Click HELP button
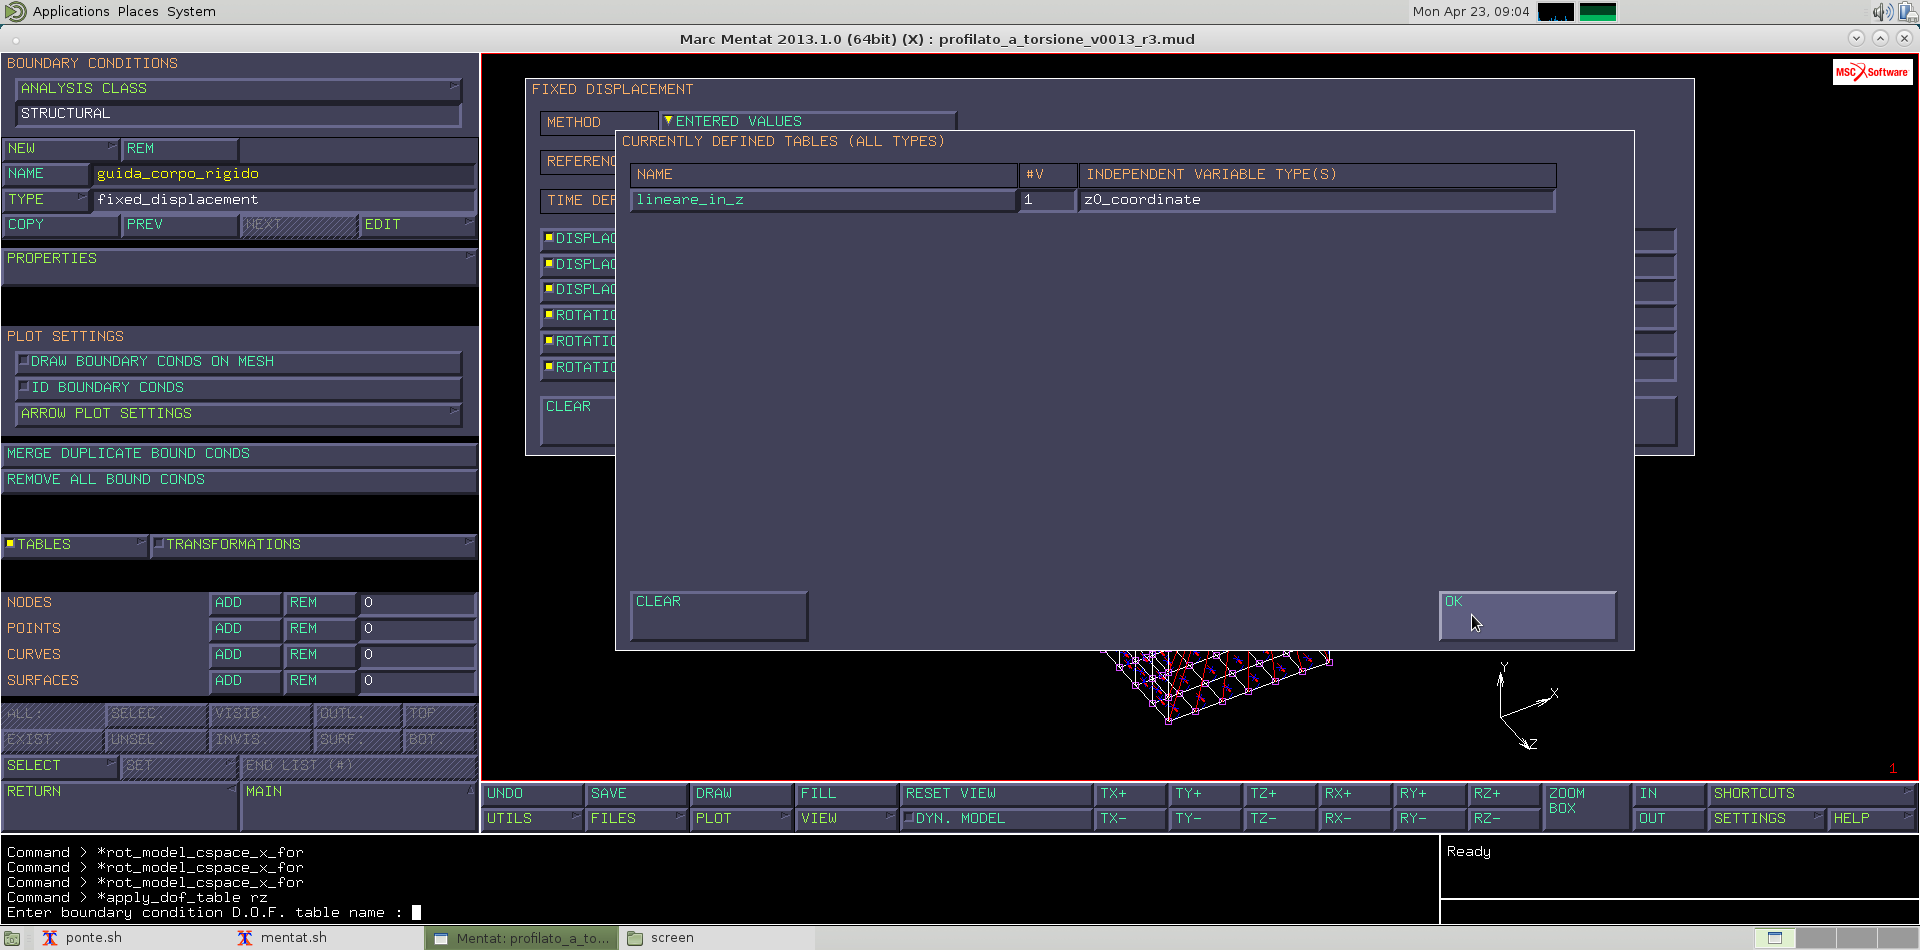1920x950 pixels. 1872,819
